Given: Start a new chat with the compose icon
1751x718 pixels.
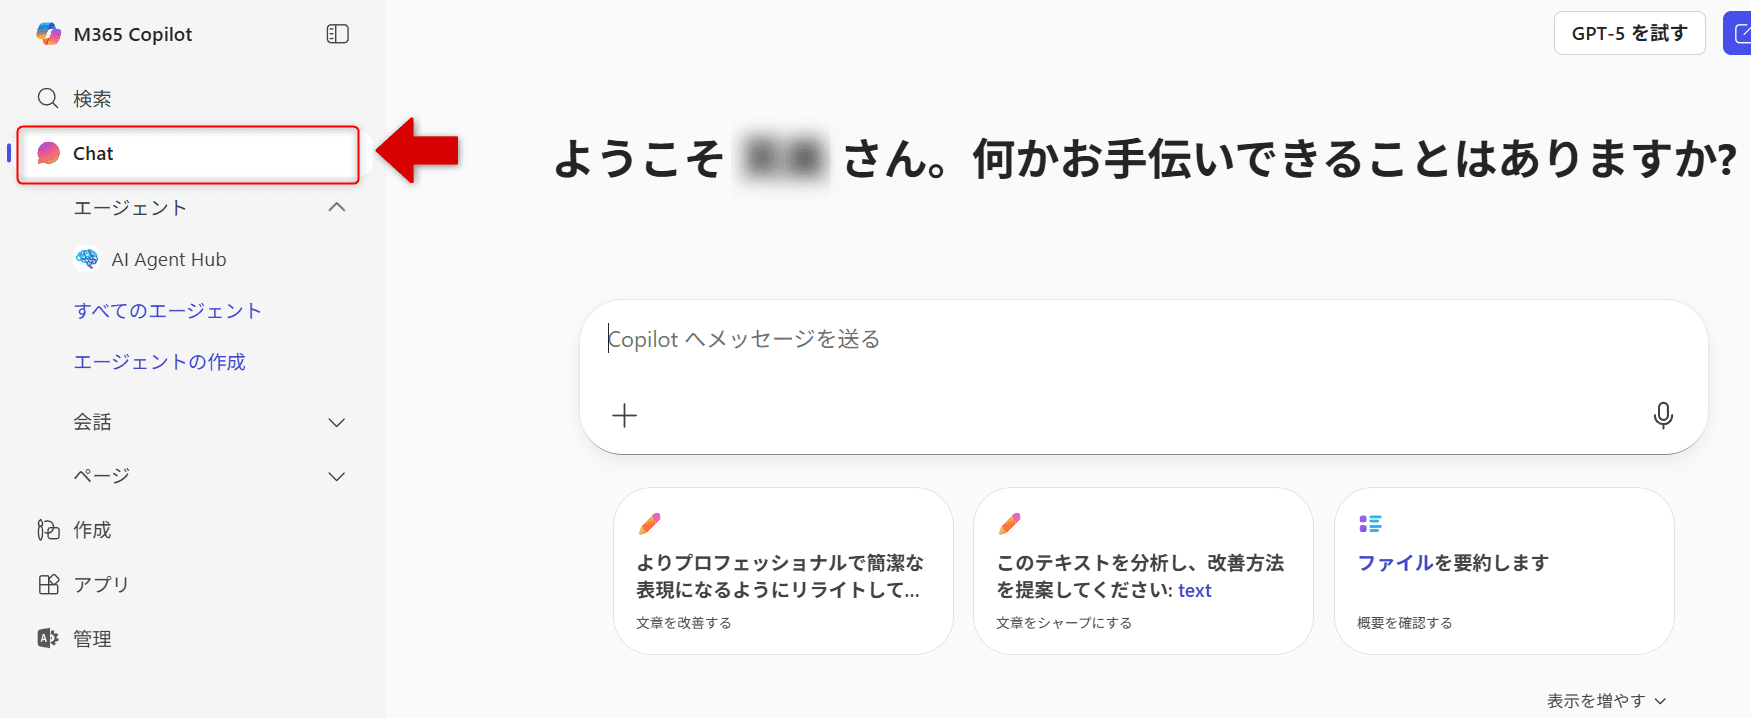Looking at the screenshot, I should [x=1741, y=33].
